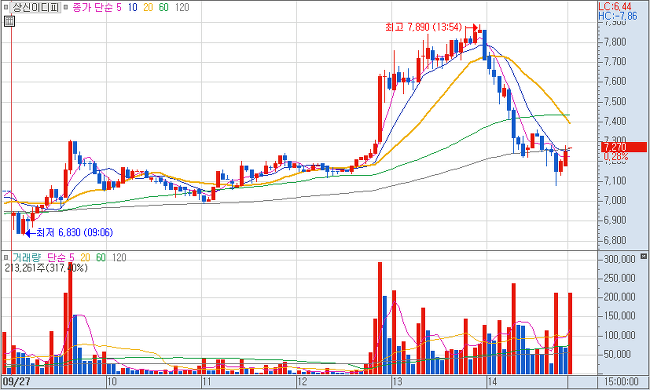This screenshot has height=390, width=650.
Task: Click the 단순 label in volume panel
Action: [57, 257]
